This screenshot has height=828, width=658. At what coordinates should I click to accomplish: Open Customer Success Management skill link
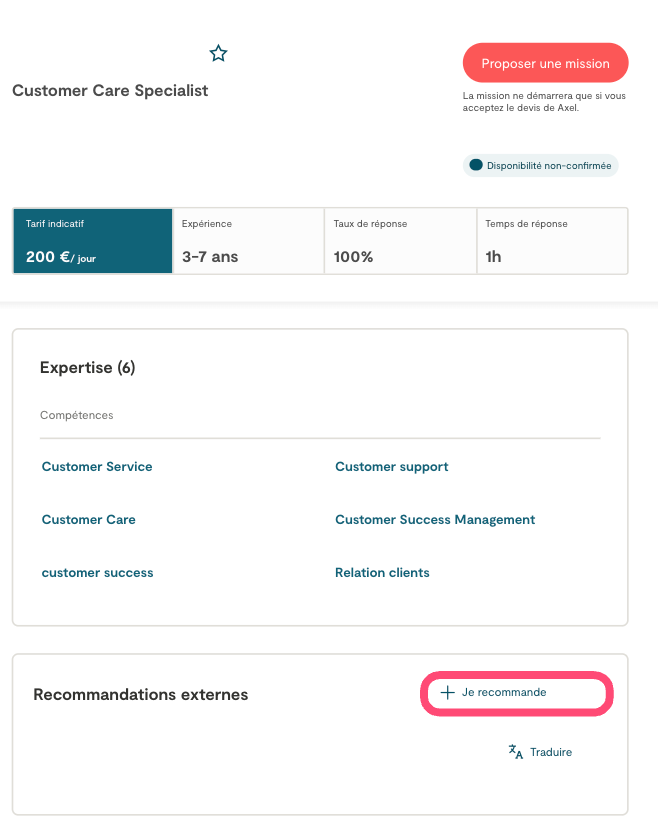(x=435, y=520)
